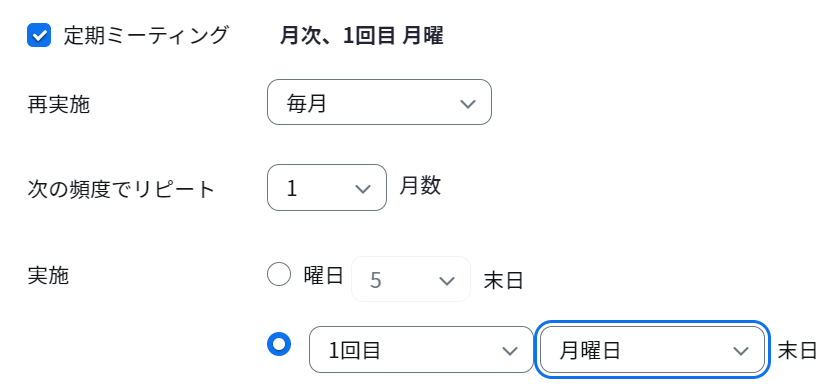The width and height of the screenshot is (828, 391).
Task: Click chevron arrow beside 月数 label
Action: pyautogui.click(x=363, y=189)
